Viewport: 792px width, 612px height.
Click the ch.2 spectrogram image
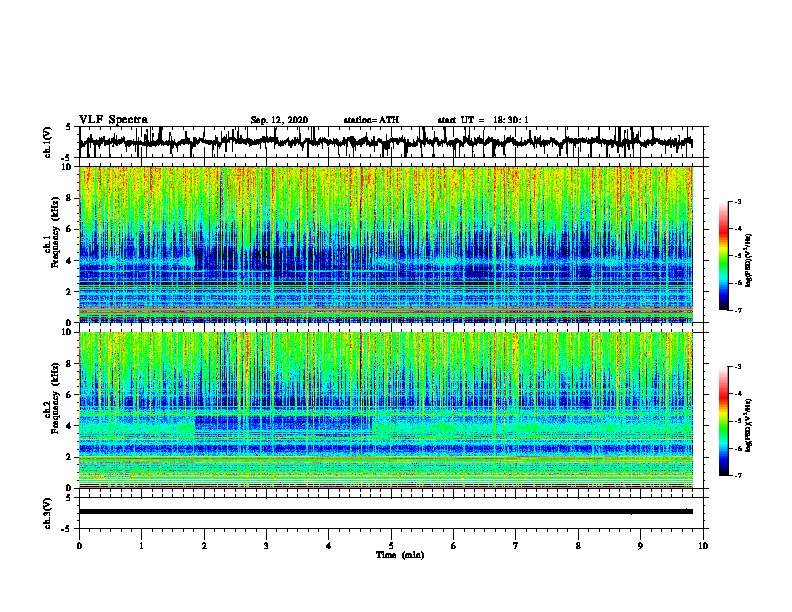385,410
